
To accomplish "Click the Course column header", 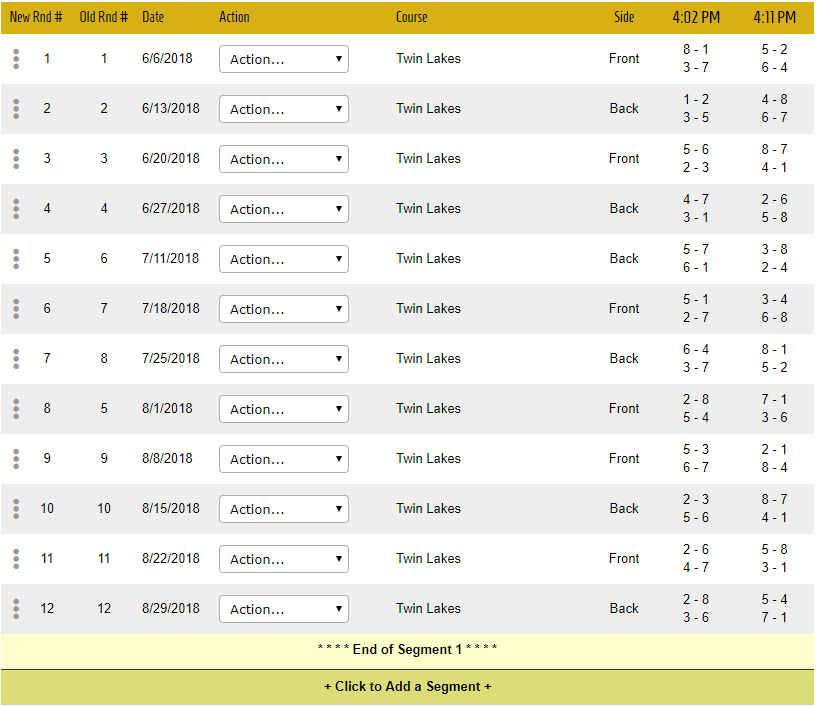I will (x=411, y=18).
